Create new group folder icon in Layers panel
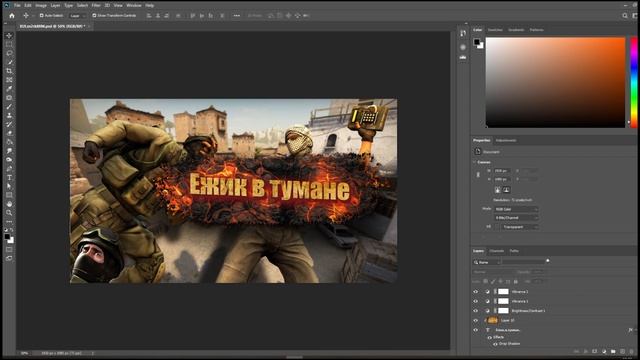The width and height of the screenshot is (640, 360). tap(613, 351)
